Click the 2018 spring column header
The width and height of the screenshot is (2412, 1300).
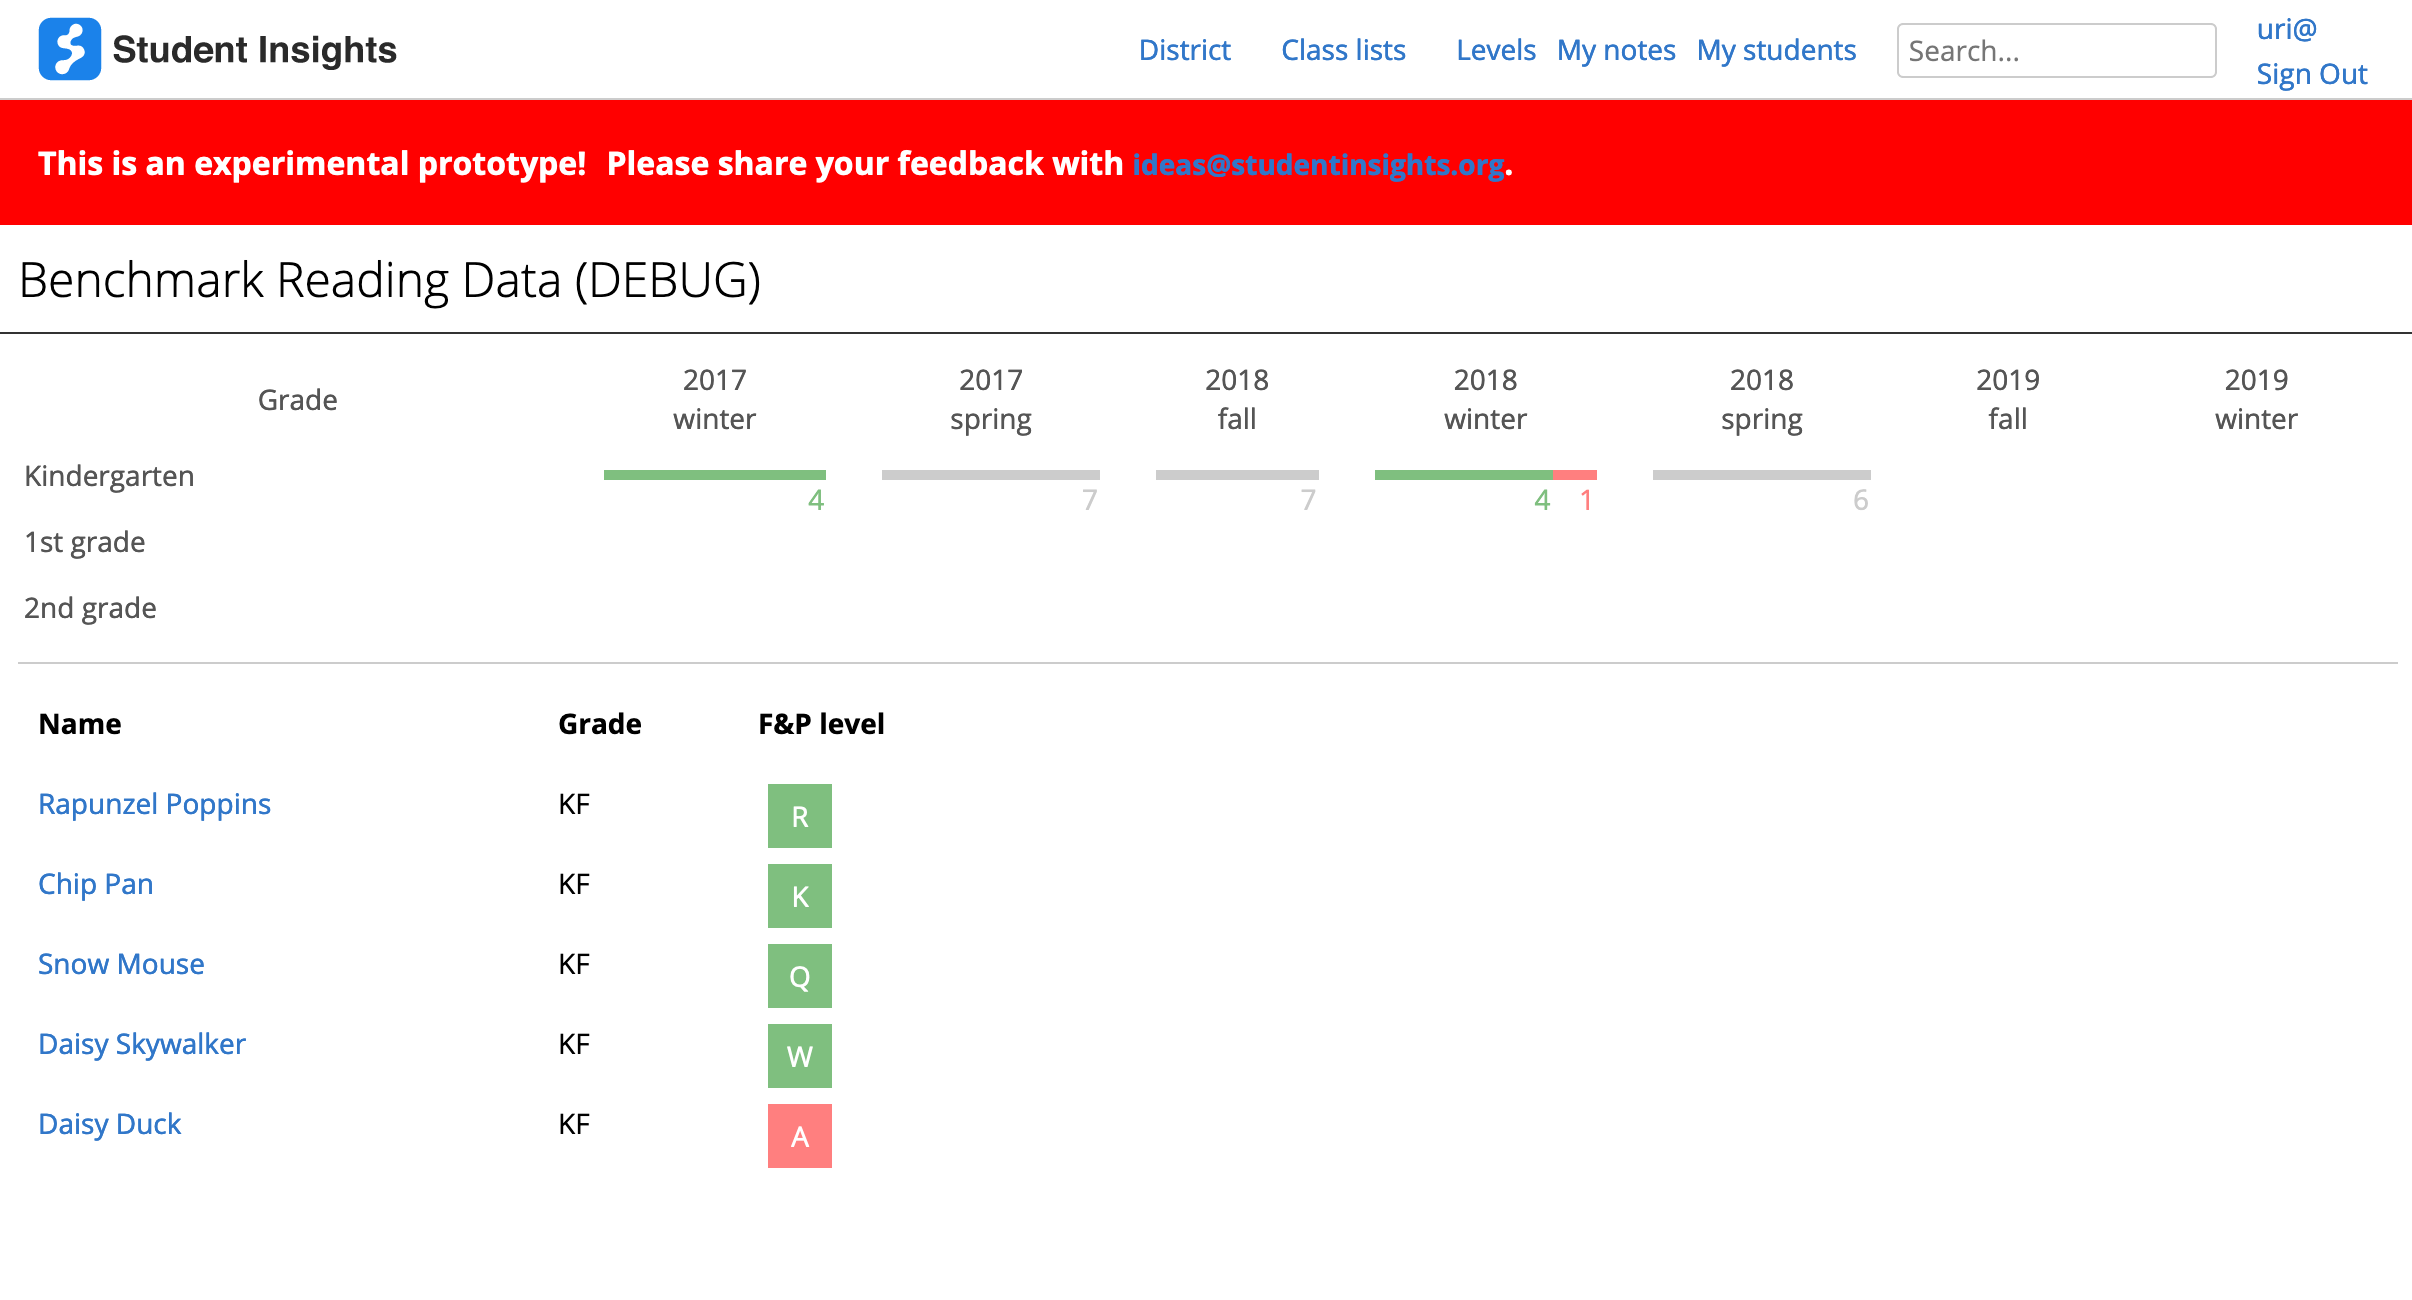point(1762,400)
